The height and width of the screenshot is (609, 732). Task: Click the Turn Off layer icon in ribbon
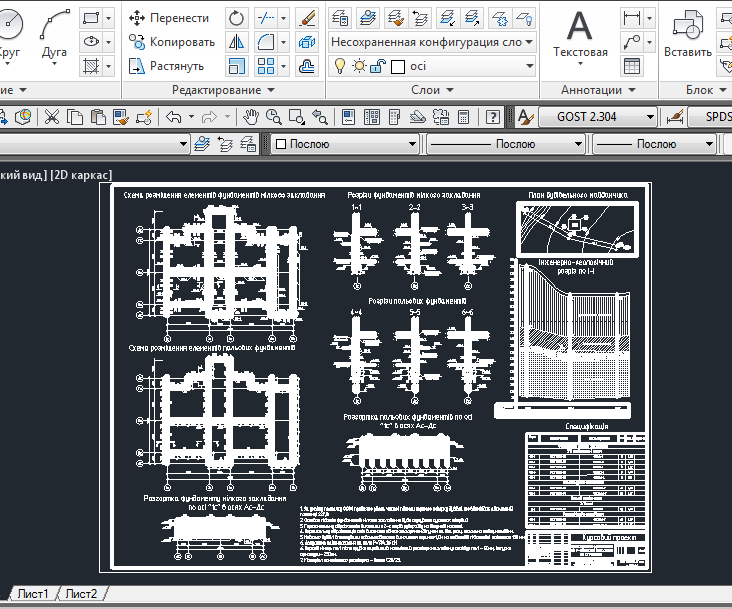click(524, 18)
